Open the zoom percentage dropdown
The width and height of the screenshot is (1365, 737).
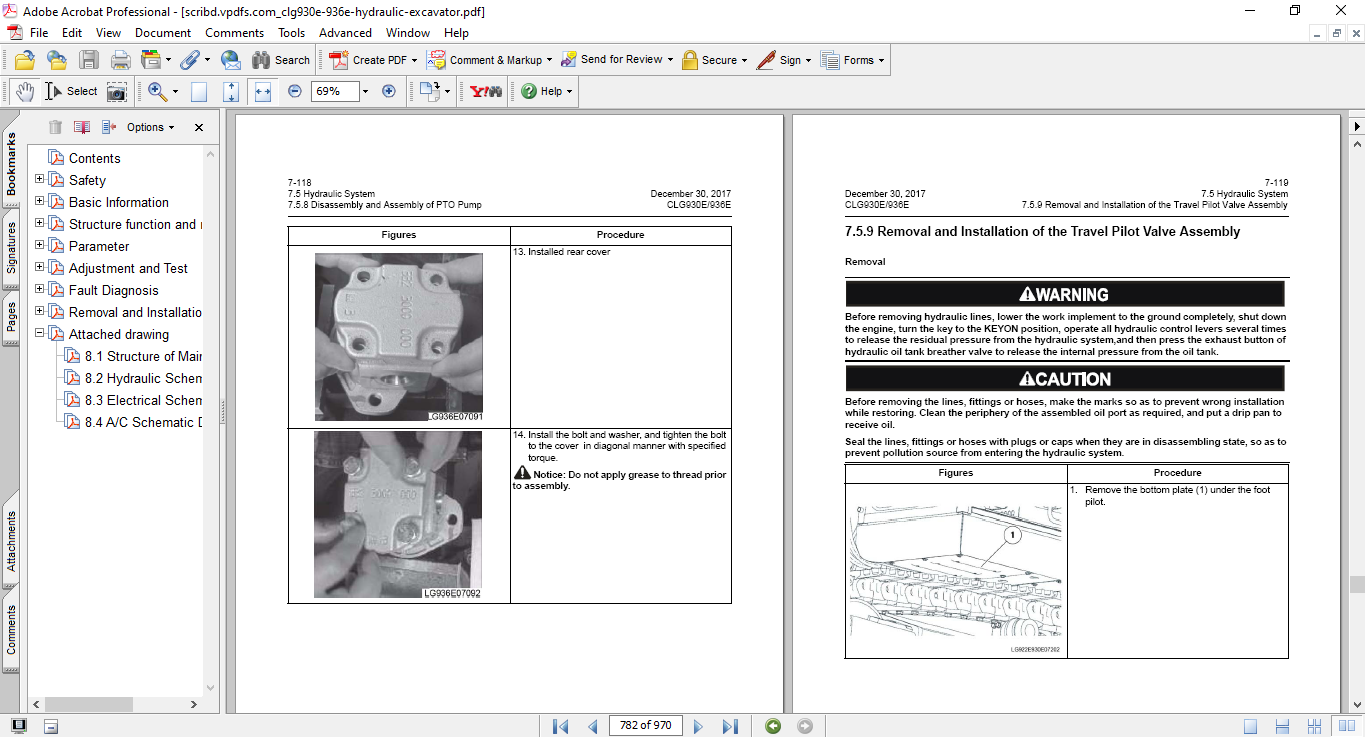point(365,91)
